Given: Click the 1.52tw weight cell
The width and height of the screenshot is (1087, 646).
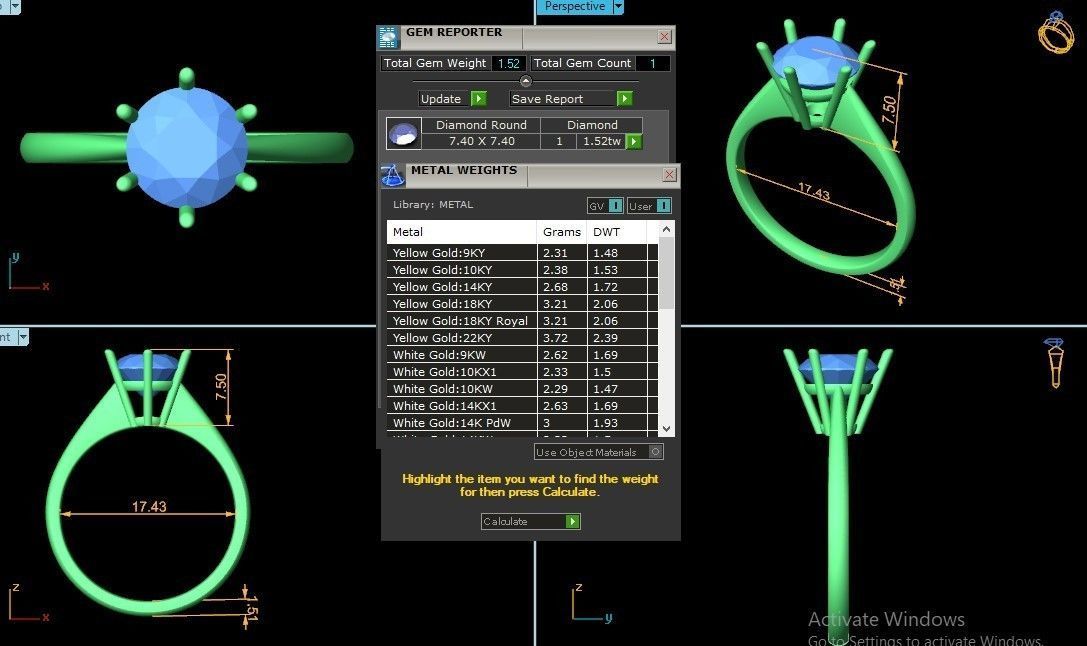Looking at the screenshot, I should [601, 141].
